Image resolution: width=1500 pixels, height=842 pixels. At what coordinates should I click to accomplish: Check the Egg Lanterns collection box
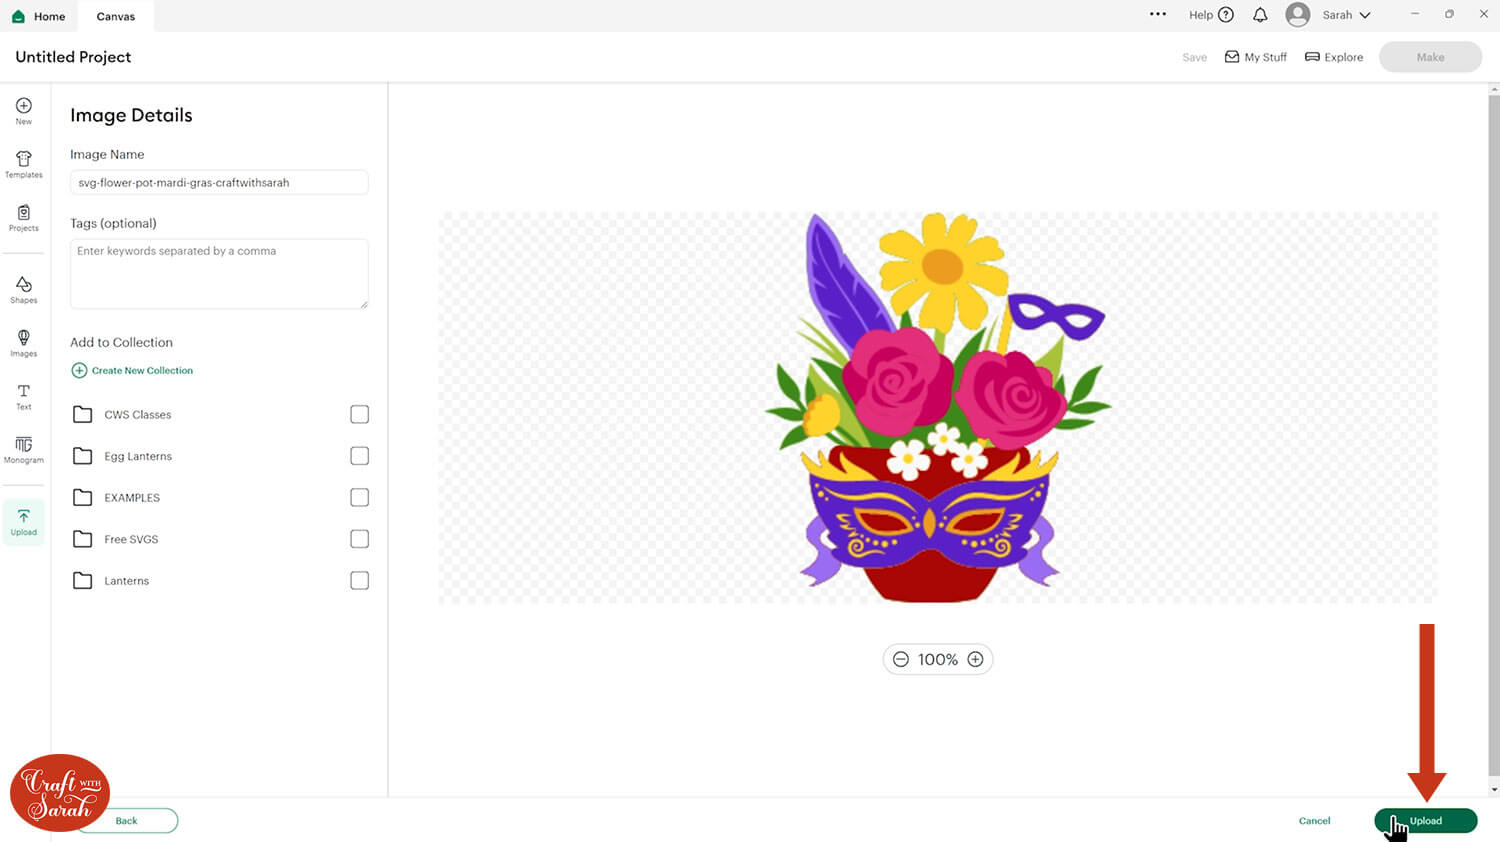pyautogui.click(x=360, y=456)
